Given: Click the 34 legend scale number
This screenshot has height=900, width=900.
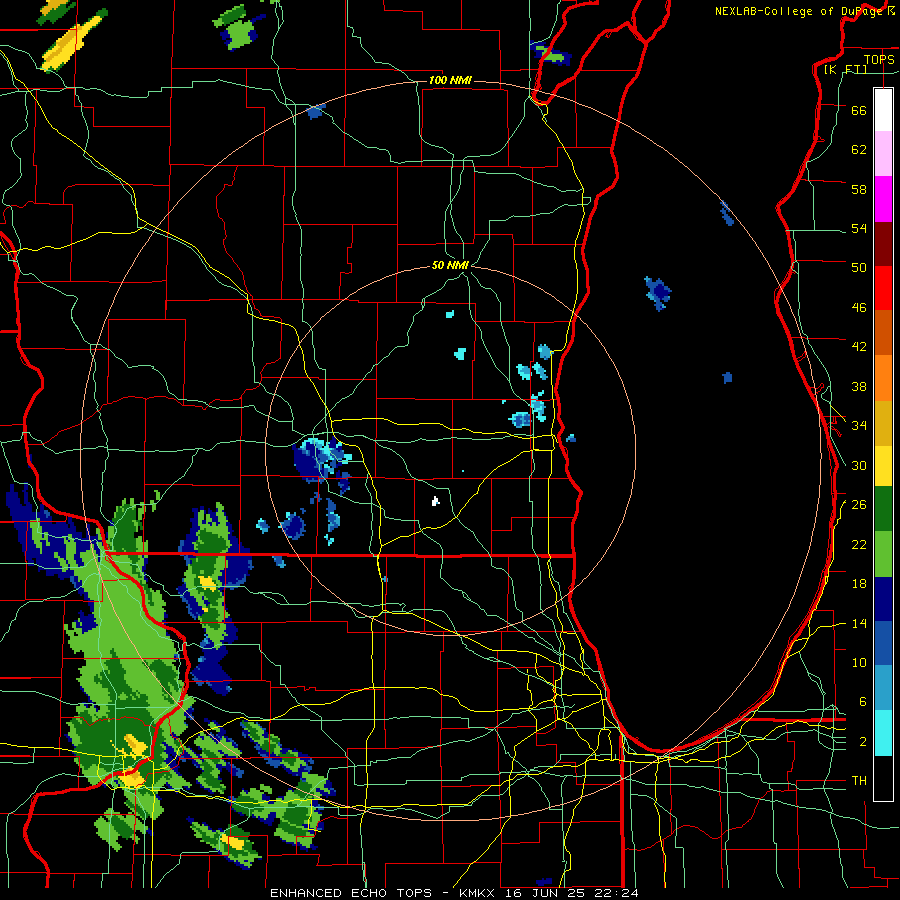Looking at the screenshot, I should click(859, 425).
